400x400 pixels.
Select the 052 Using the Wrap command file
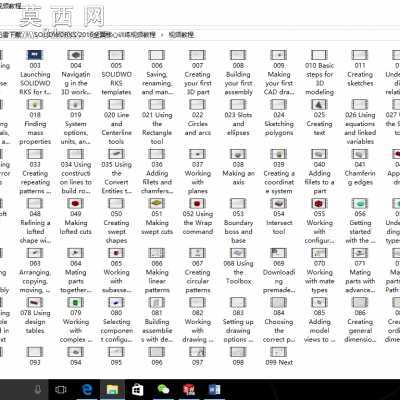coord(197,217)
